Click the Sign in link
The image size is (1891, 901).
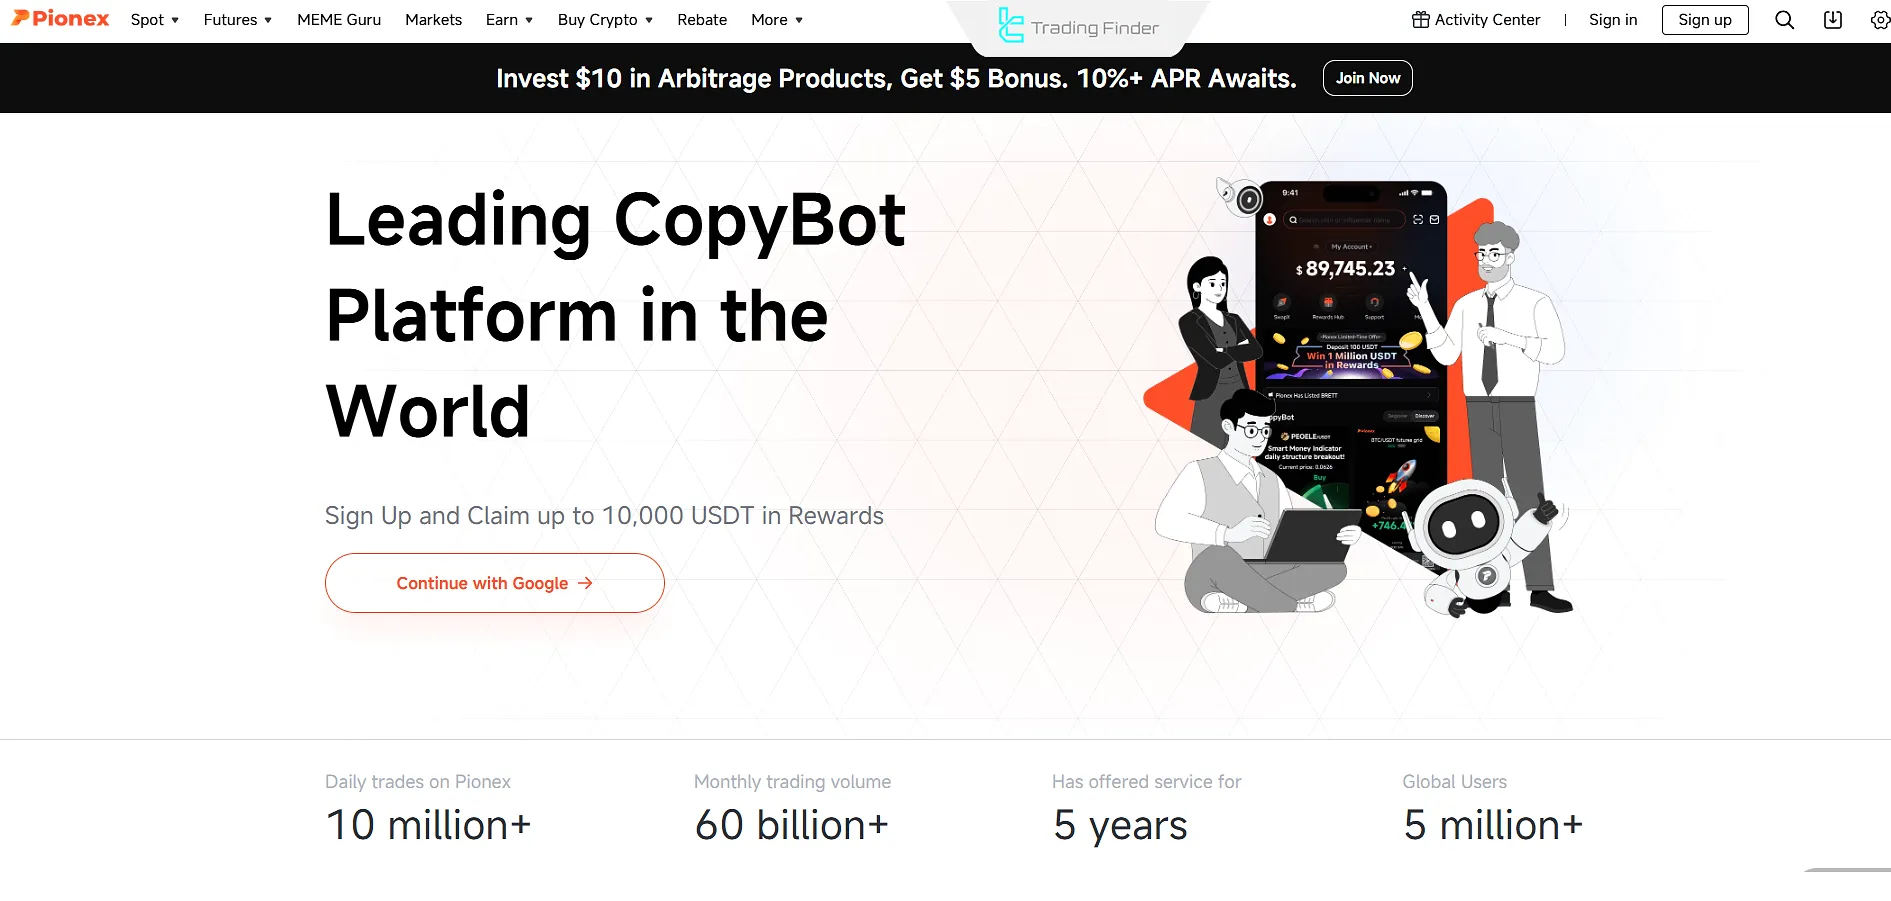pos(1613,20)
